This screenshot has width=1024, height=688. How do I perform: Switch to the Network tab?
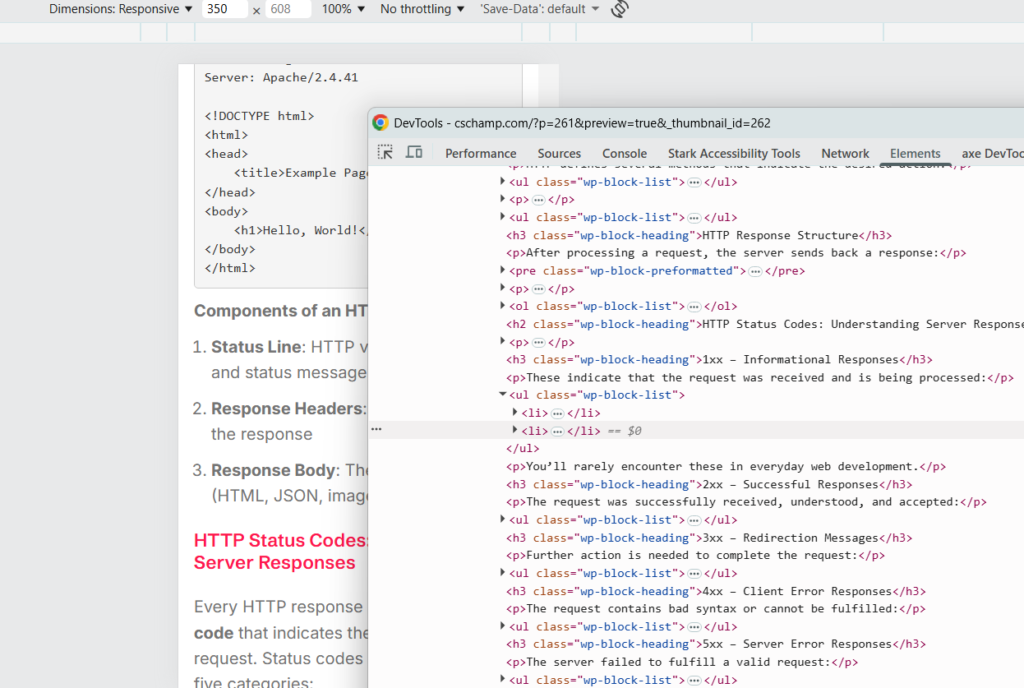[x=845, y=153]
